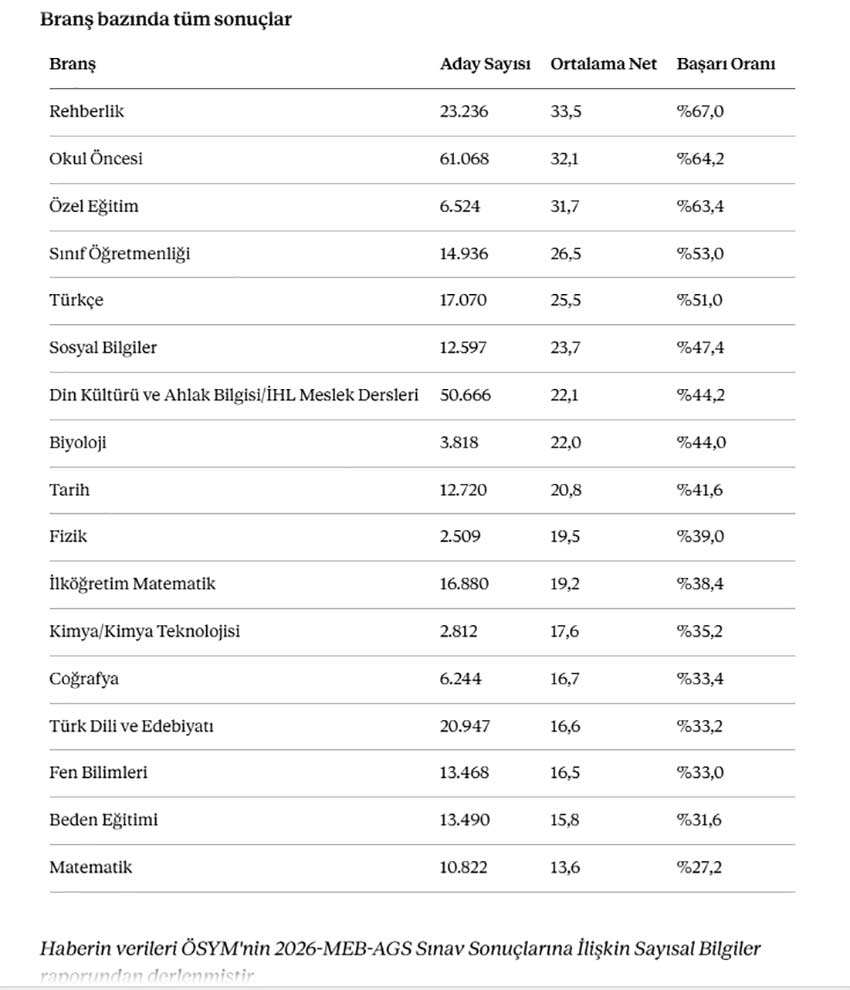
Task: Click the Ortalama Net column header
Action: tap(603, 64)
